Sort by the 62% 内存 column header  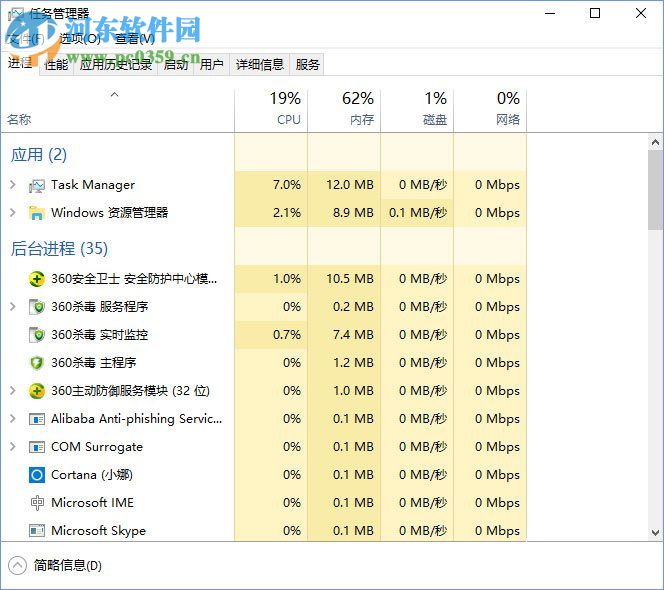tap(344, 109)
